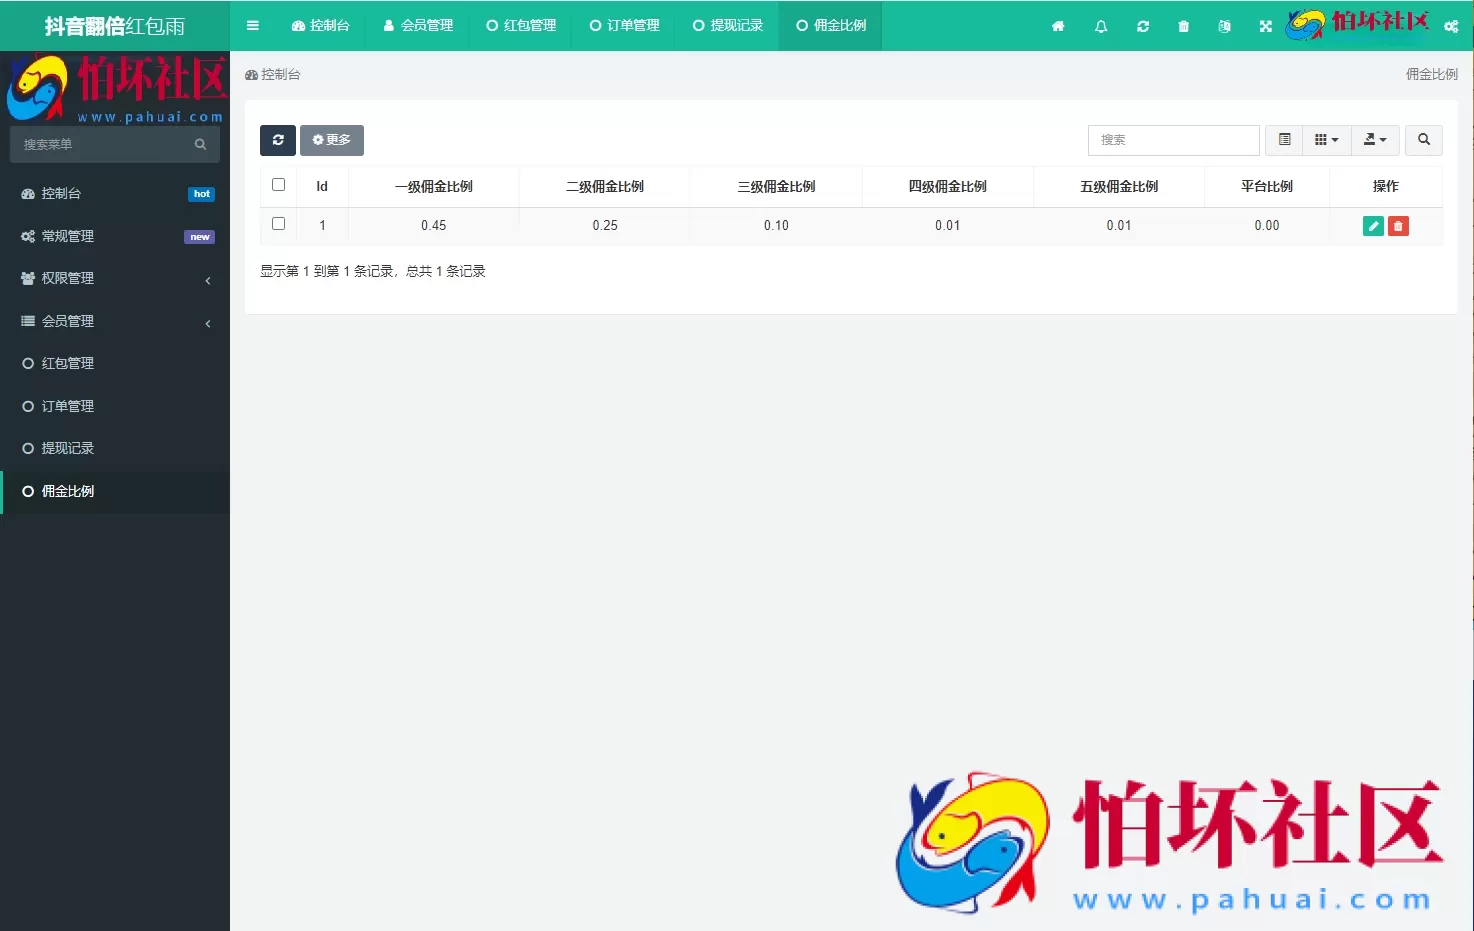
Task: Click the 三级佣金比例 column header
Action: (x=776, y=187)
